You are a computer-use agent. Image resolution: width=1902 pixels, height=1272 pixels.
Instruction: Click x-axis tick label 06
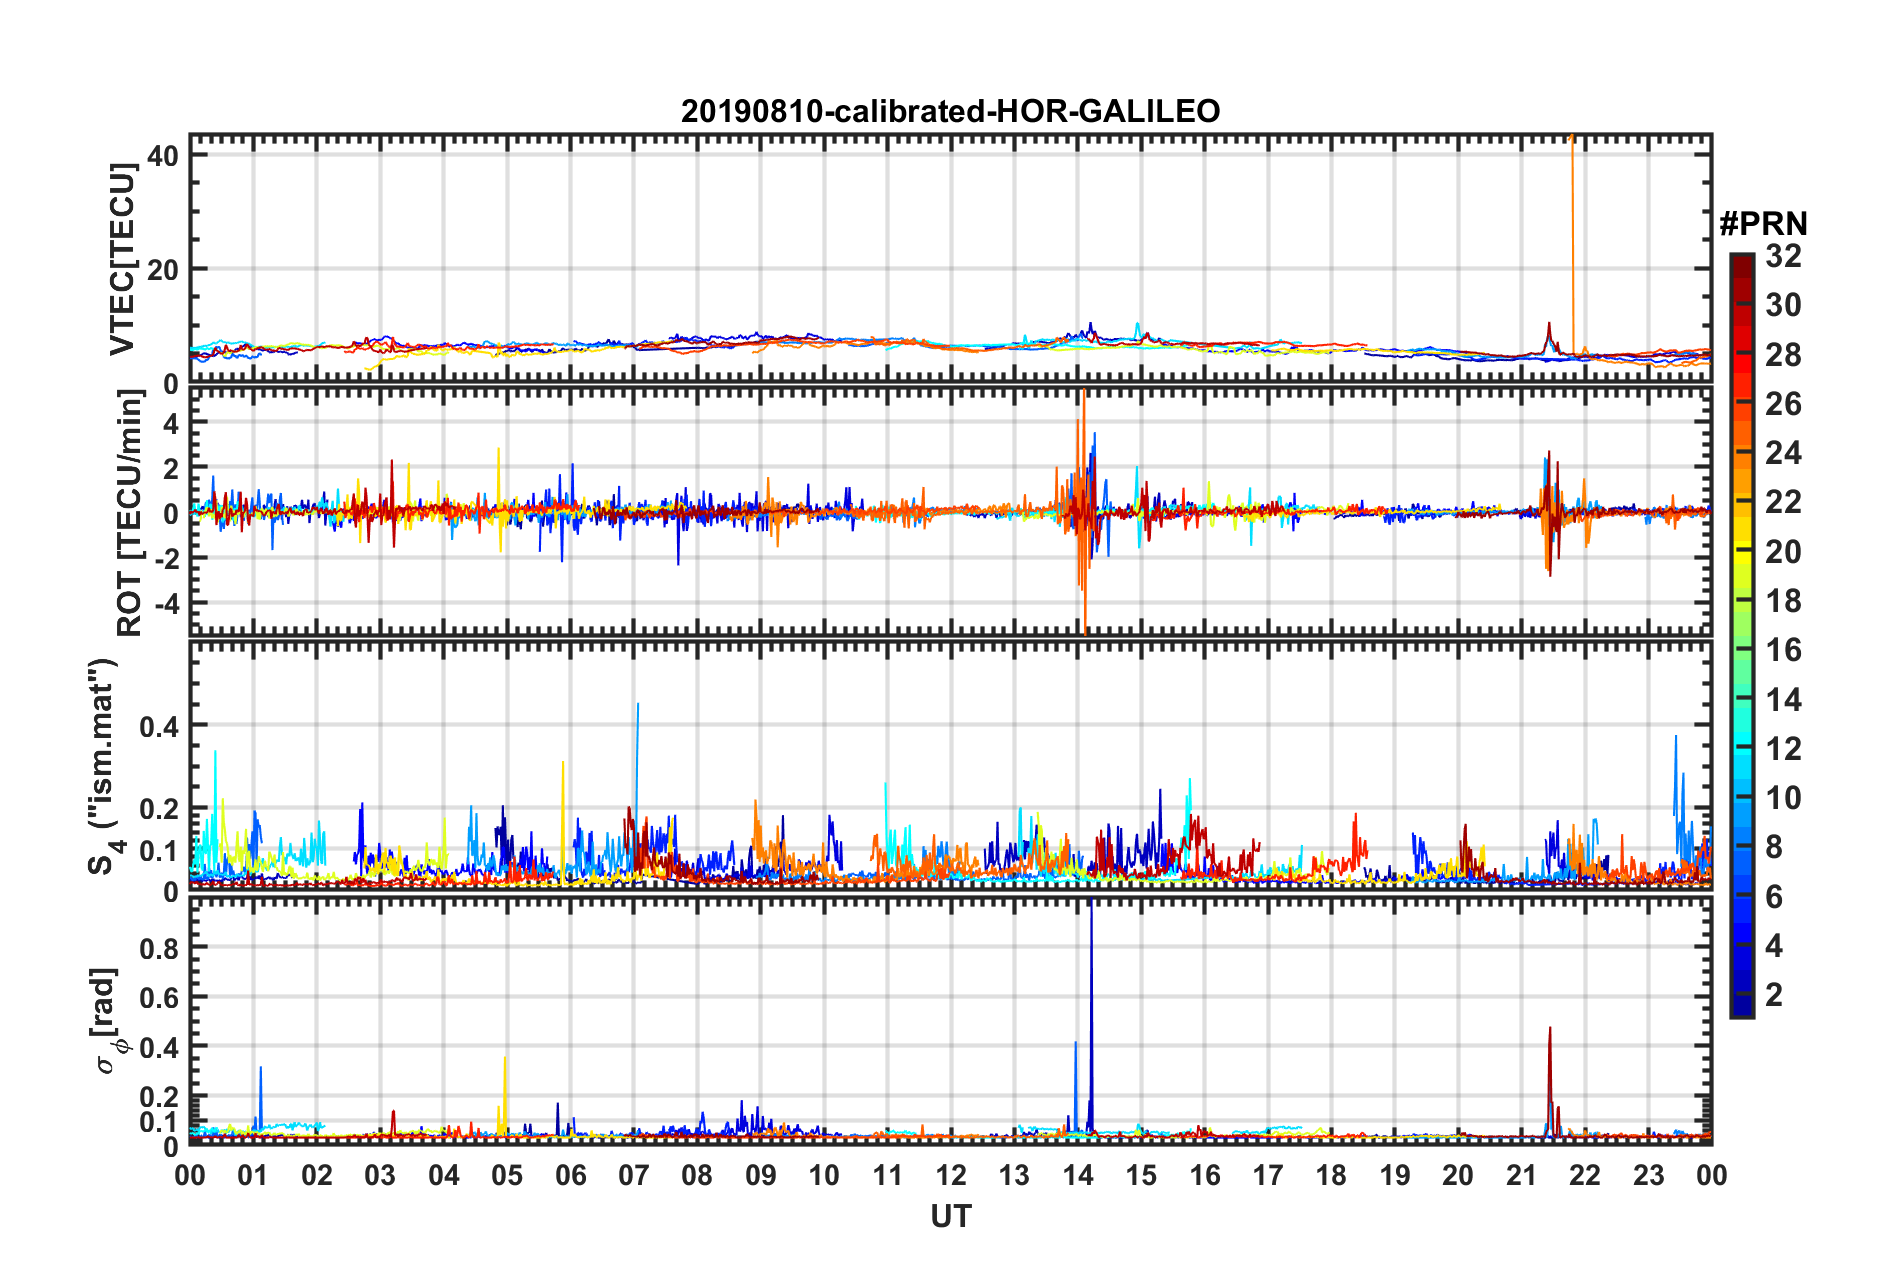(570, 1175)
